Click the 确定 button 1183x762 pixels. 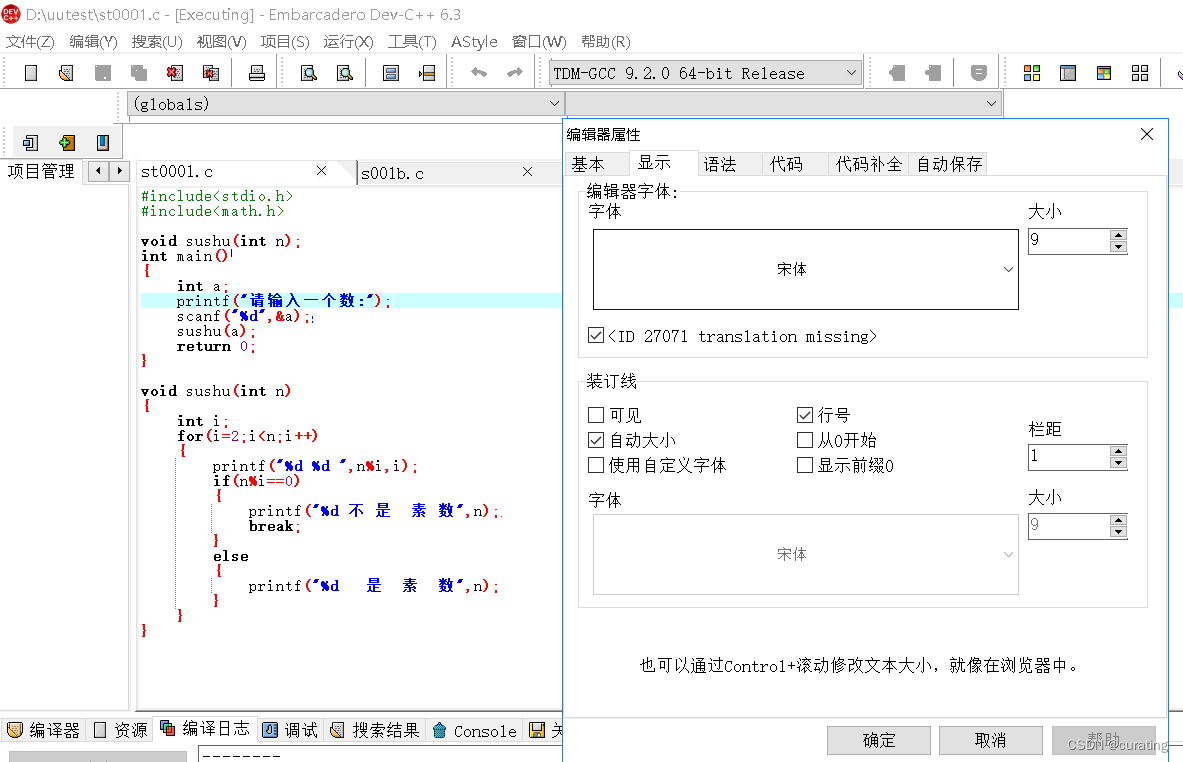(x=878, y=740)
